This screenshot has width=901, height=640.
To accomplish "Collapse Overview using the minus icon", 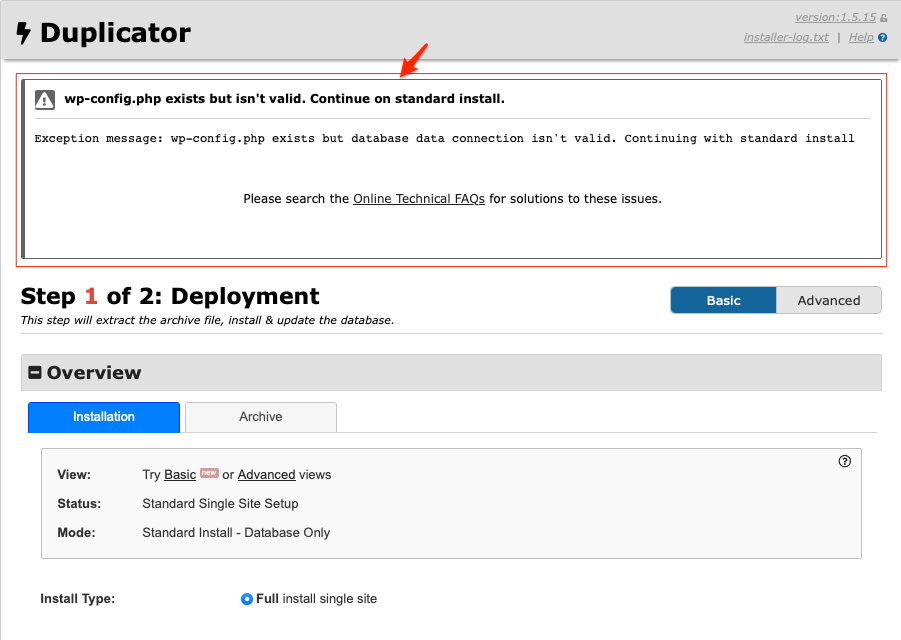I will click(35, 373).
